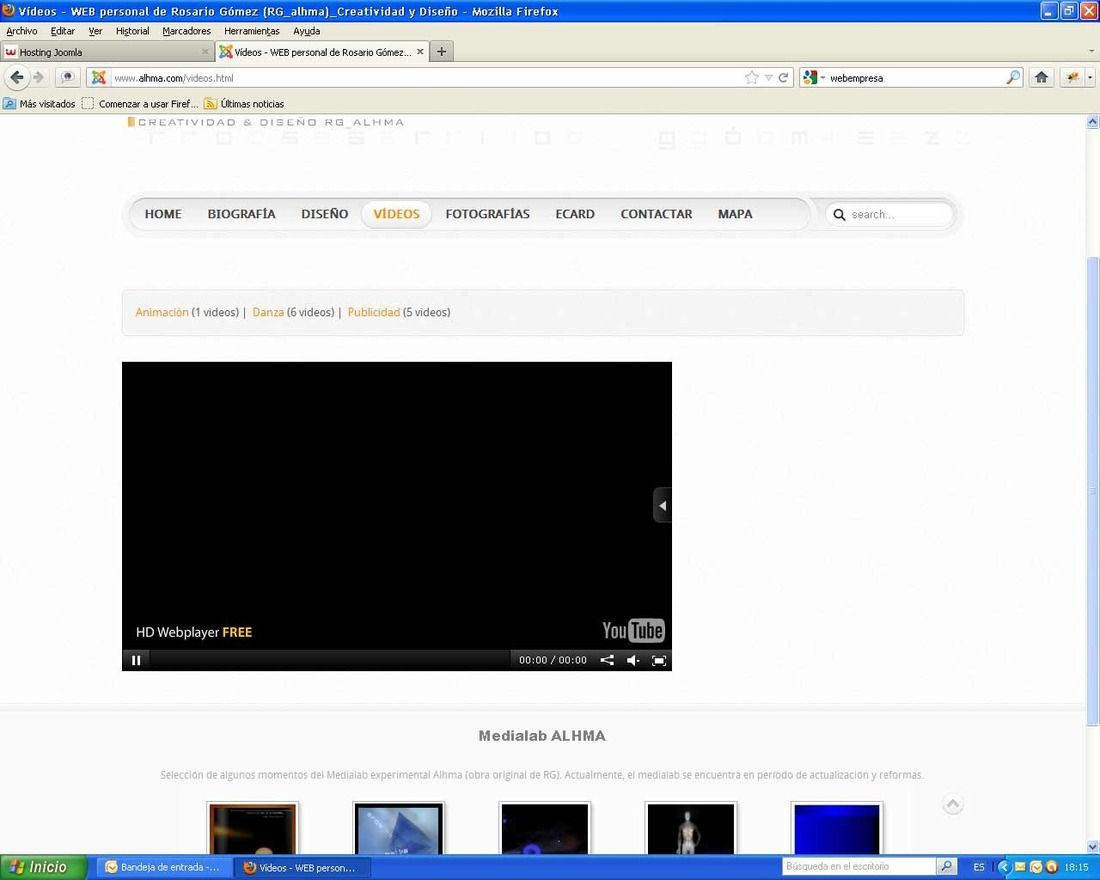The width and height of the screenshot is (1100, 880).
Task: Open the Windows Inicio start button
Action: [43, 867]
